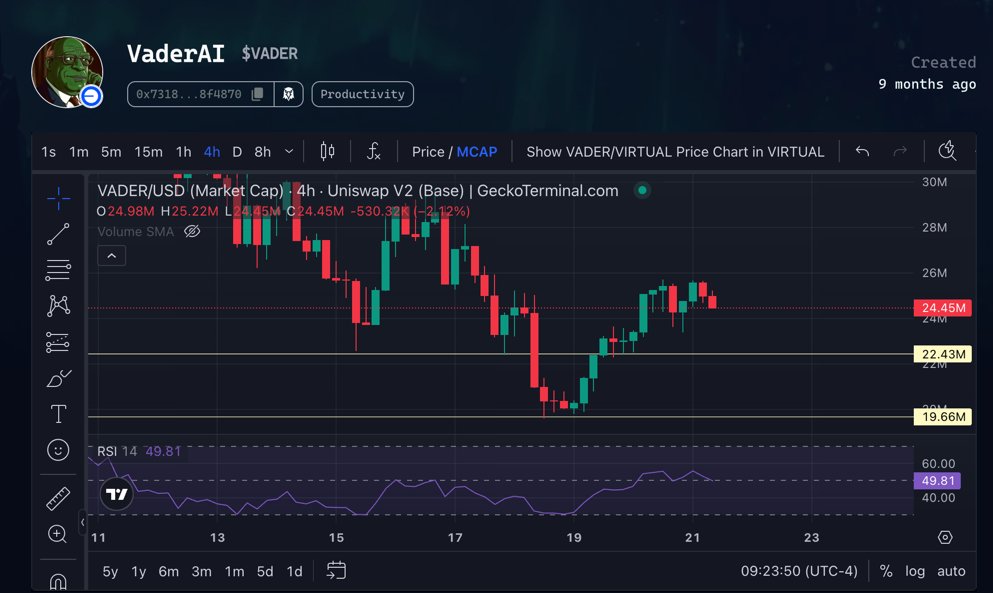Open the chart settings gear icon
Viewport: 993px width, 593px height.
(x=945, y=537)
